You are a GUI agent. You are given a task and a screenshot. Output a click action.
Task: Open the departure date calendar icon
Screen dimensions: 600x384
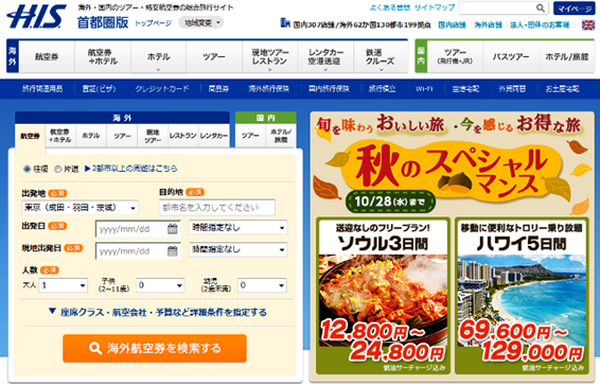tap(173, 229)
